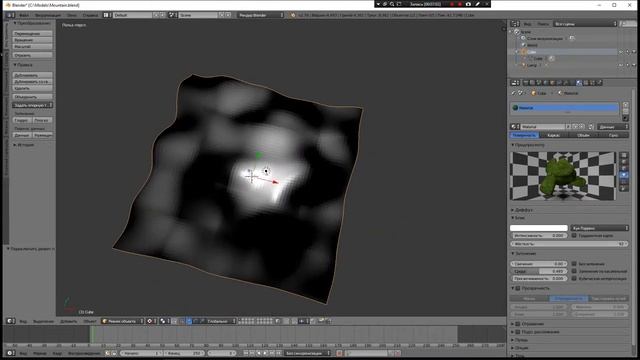Viewport: 640px width, 360px height.
Task: Expand the Диффуз panel
Action: point(522,210)
